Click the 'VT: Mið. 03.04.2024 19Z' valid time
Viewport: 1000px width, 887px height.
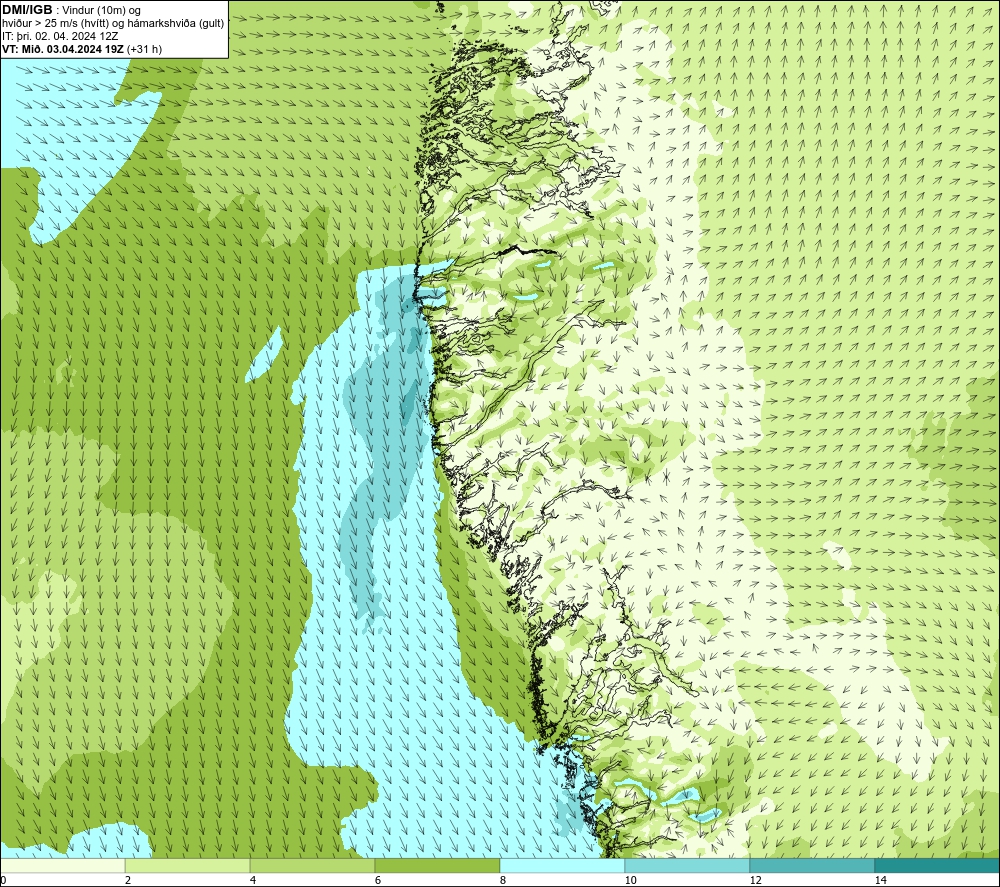pos(63,49)
